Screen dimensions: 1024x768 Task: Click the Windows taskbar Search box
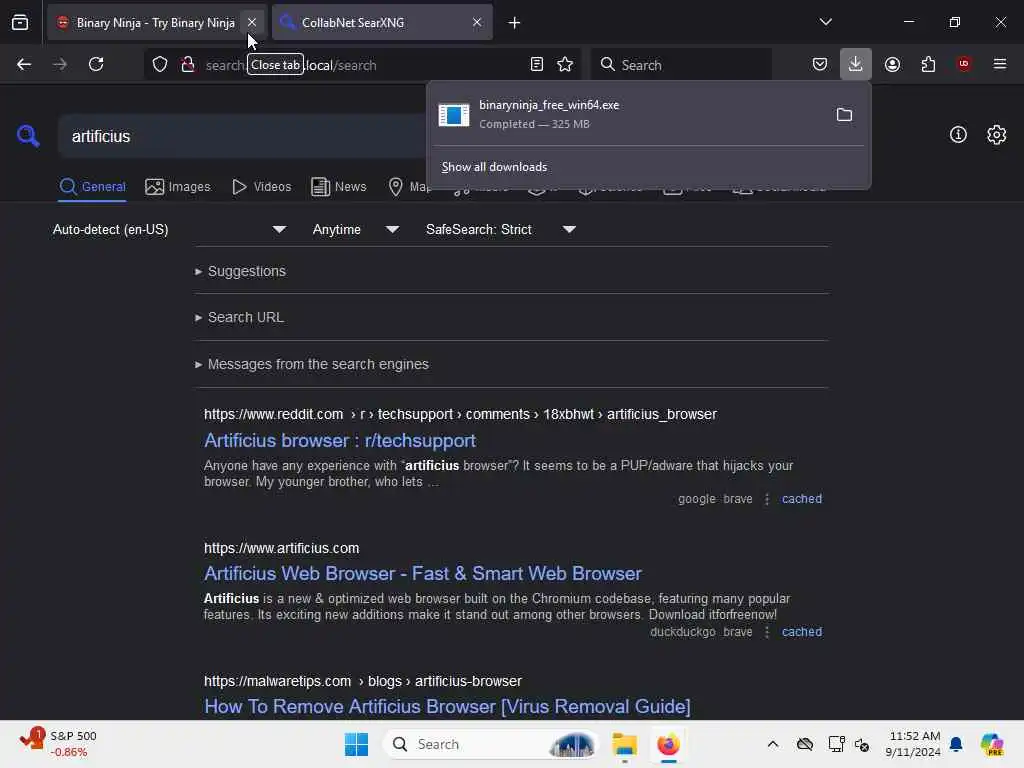(490, 744)
